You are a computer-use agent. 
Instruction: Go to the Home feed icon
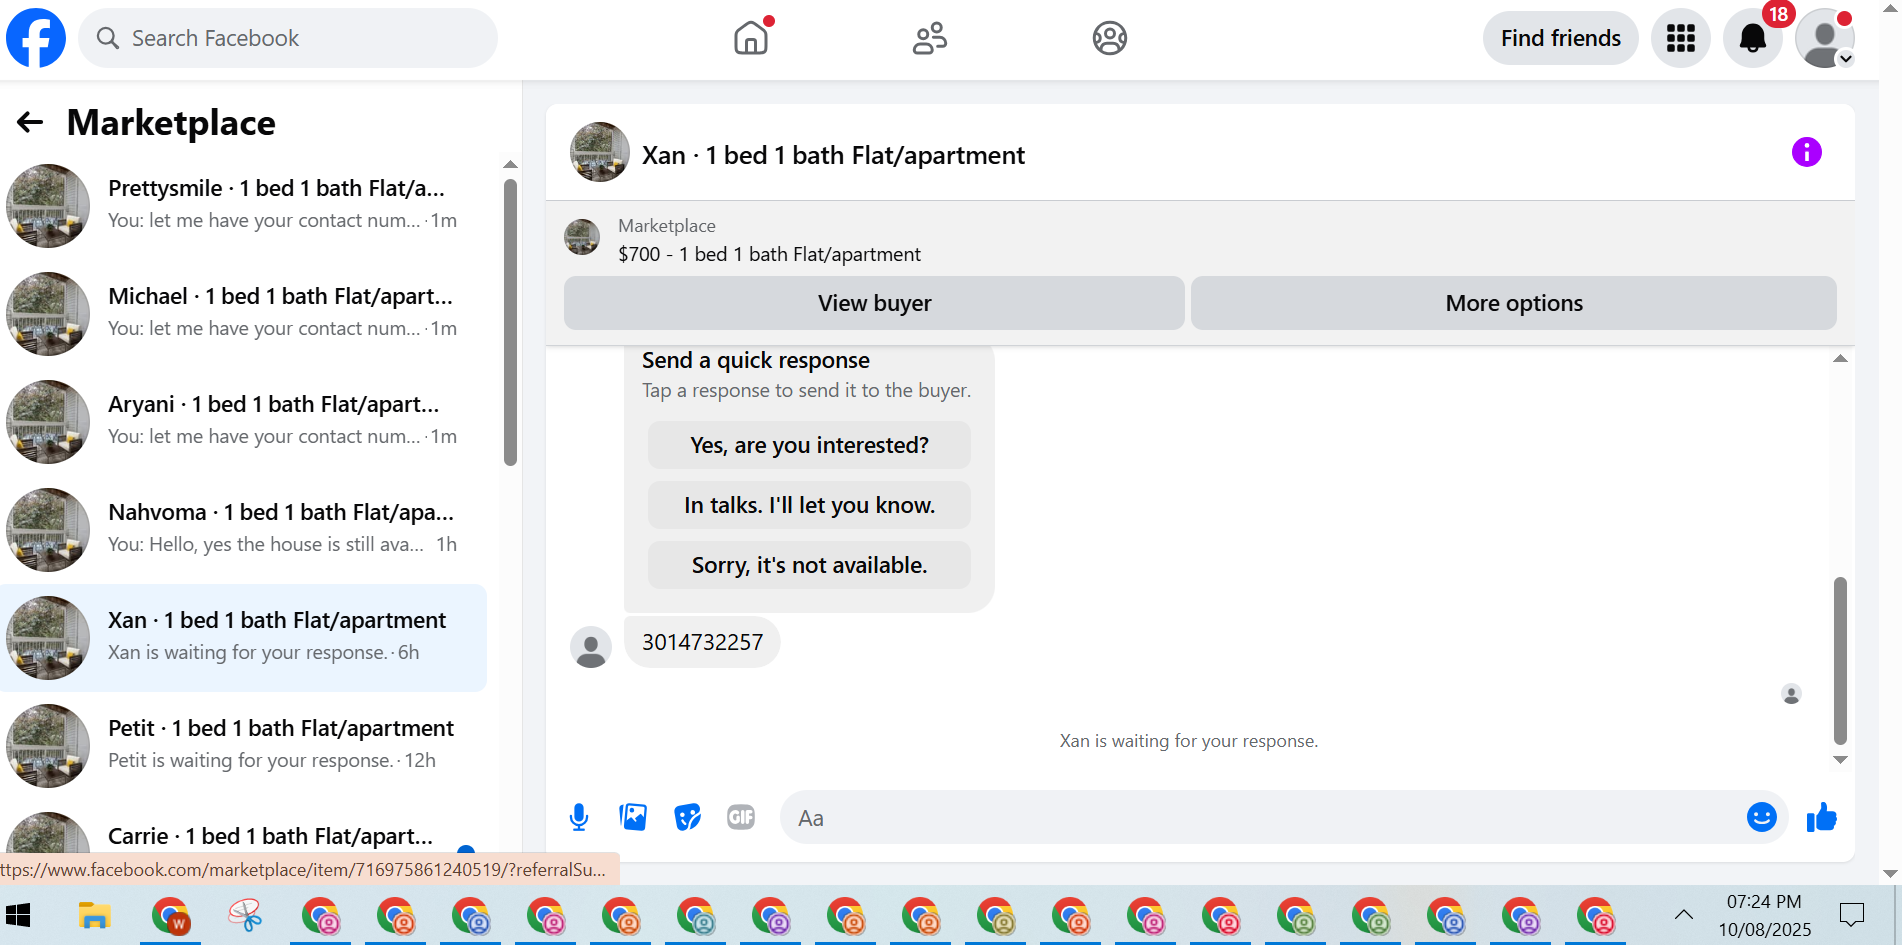[751, 38]
